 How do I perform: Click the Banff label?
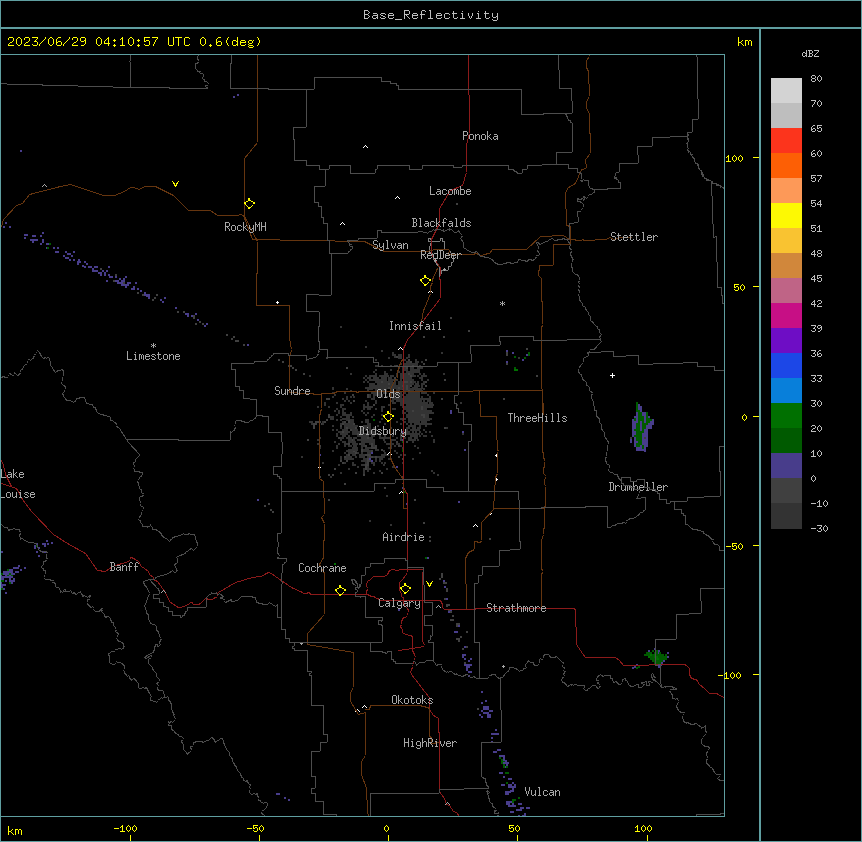[124, 567]
